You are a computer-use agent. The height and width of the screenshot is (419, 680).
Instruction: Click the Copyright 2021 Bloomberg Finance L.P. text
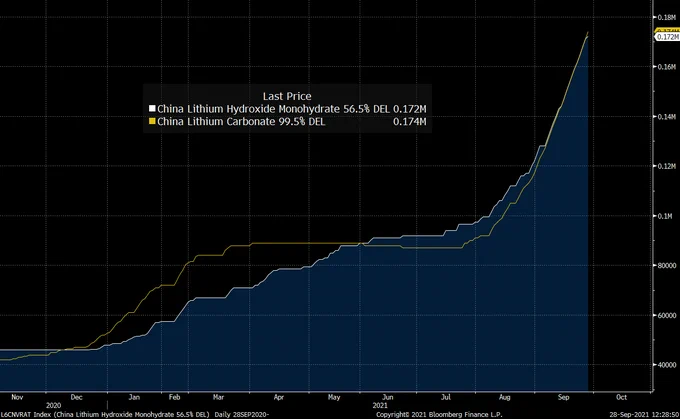pyautogui.click(x=439, y=415)
